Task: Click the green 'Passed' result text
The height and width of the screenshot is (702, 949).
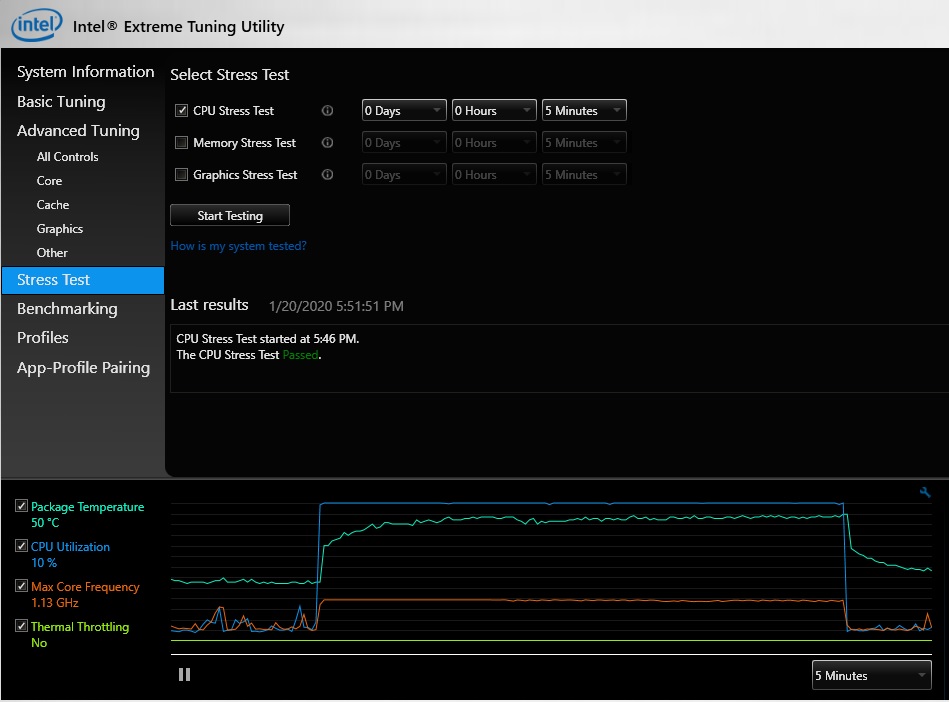Action: coord(300,355)
